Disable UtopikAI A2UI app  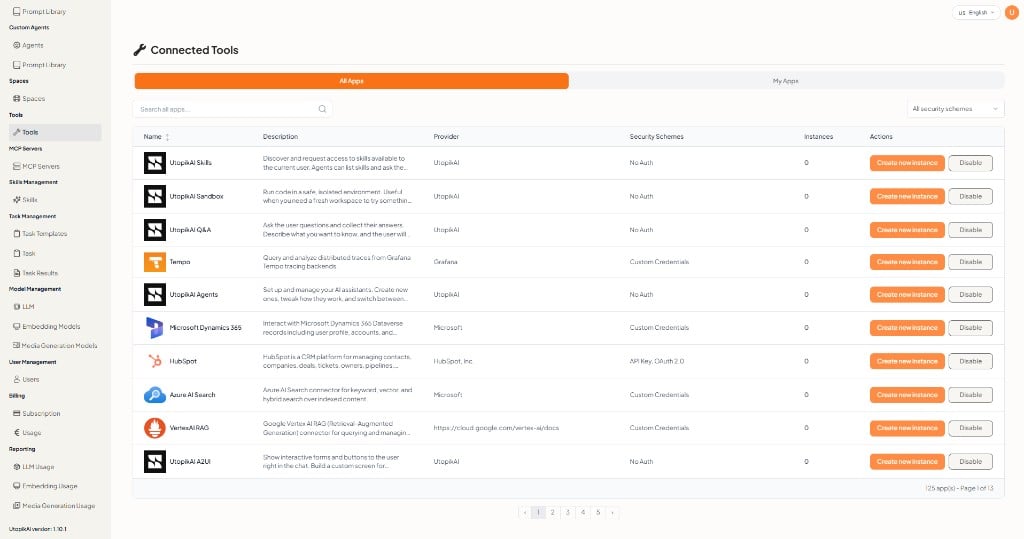(x=970, y=461)
